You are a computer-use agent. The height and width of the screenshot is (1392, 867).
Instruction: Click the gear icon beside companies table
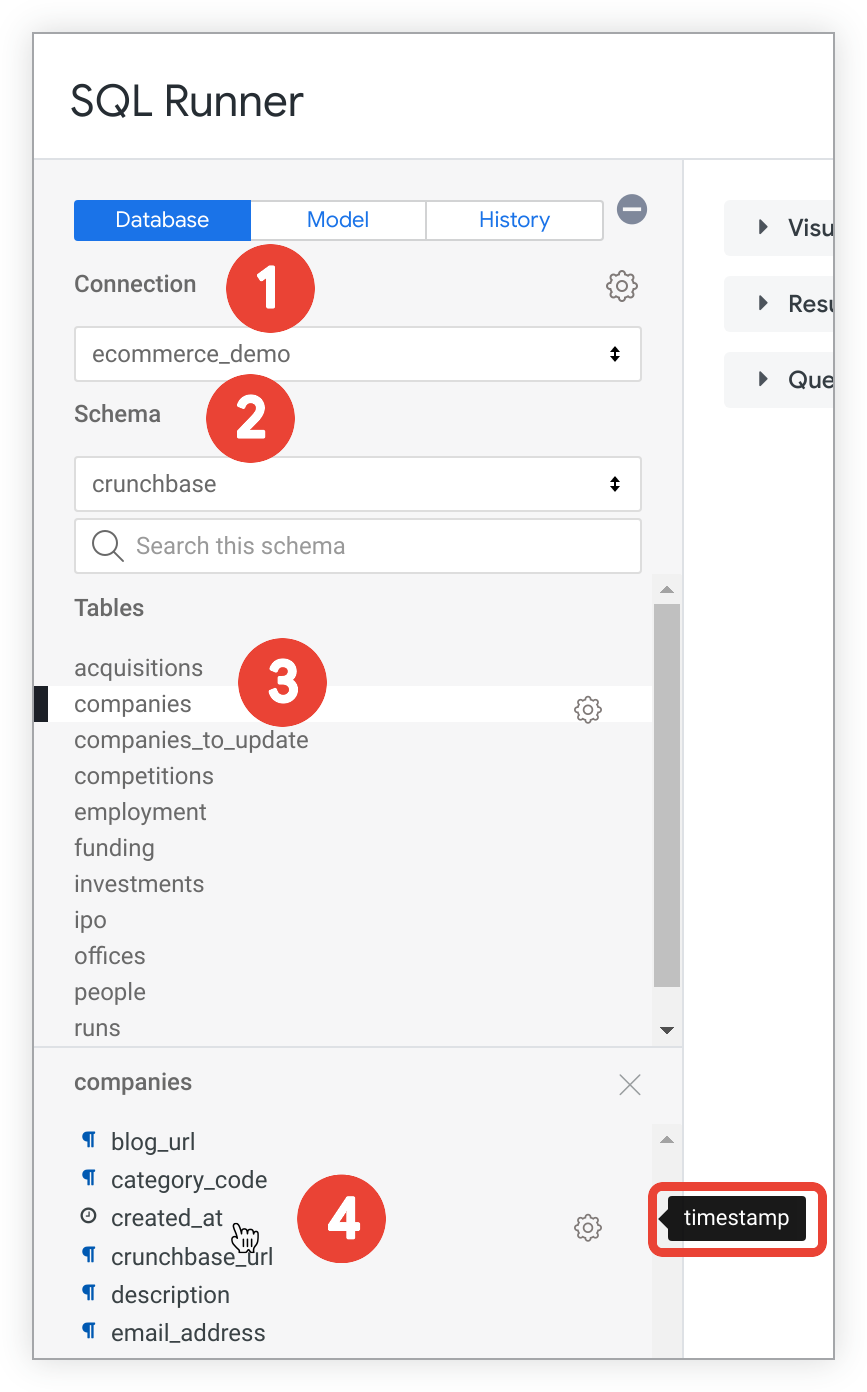tap(588, 709)
